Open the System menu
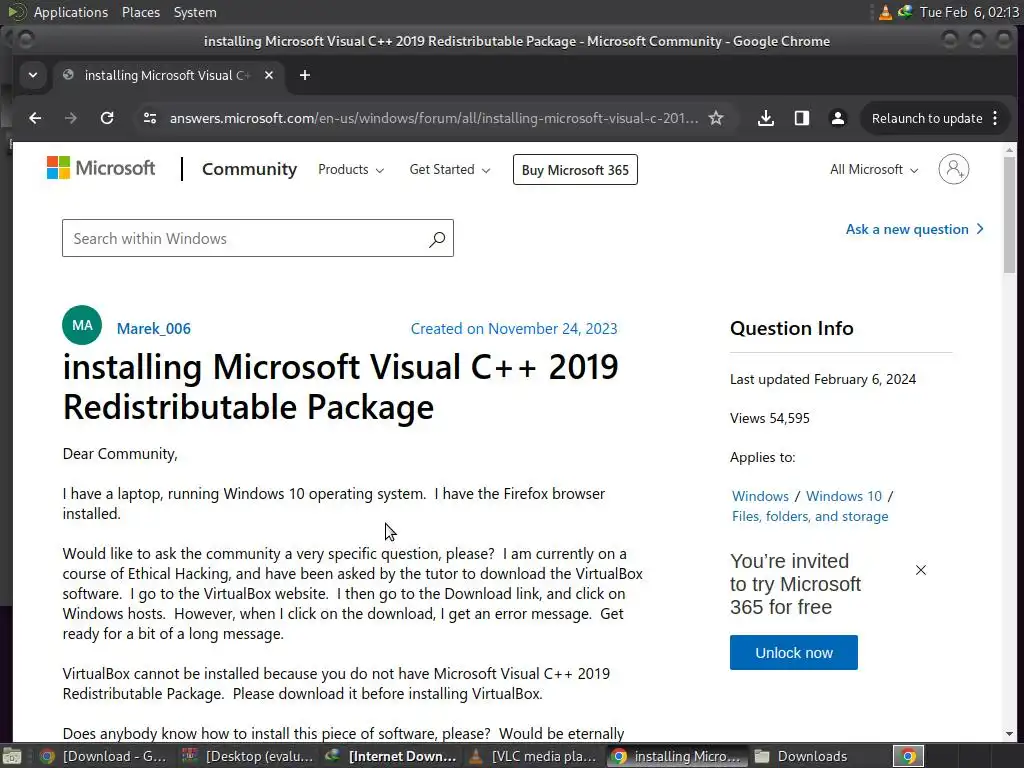 [195, 12]
